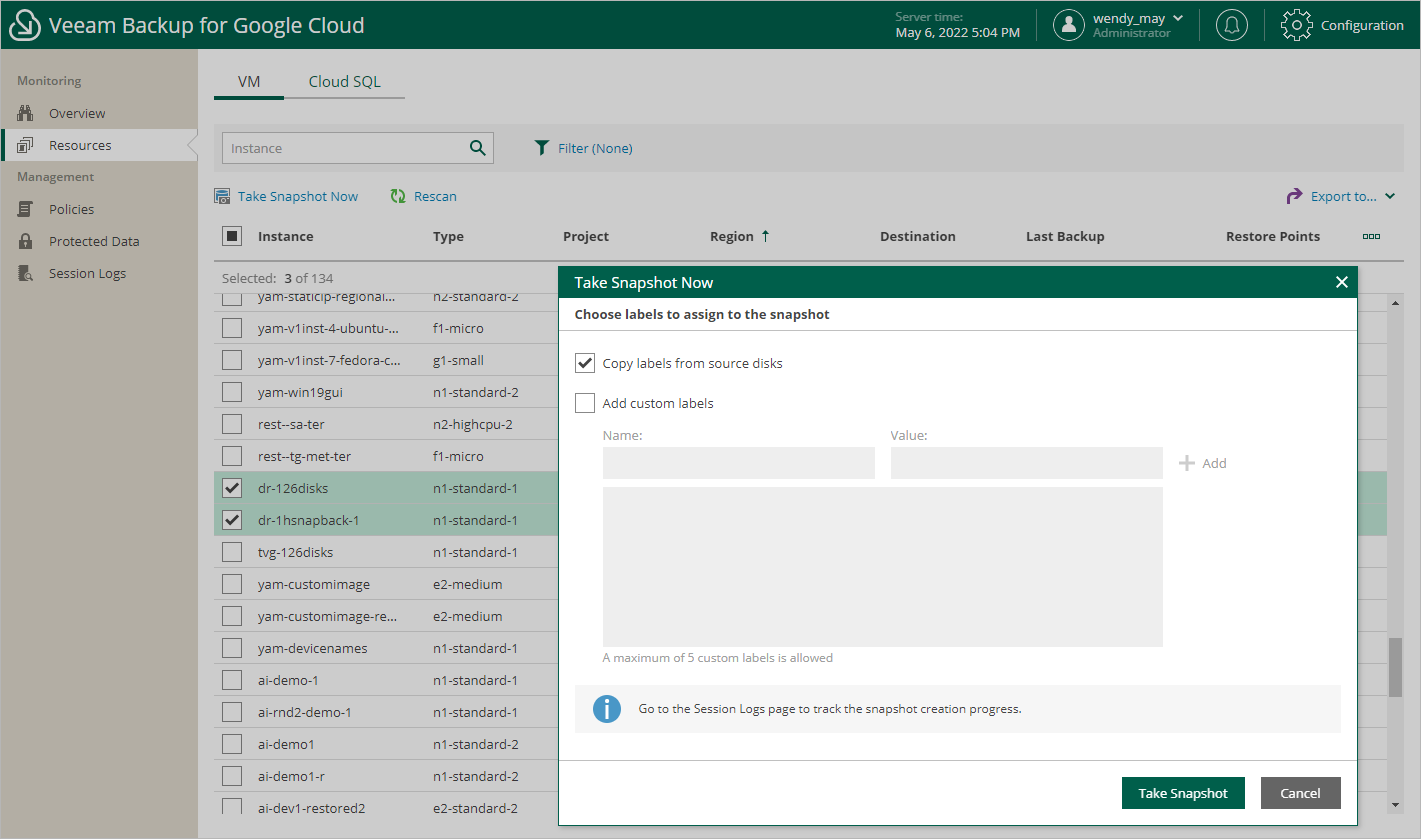Screen dimensions: 1421x839
Task: Click the Filter funnel icon
Action: point(542,148)
